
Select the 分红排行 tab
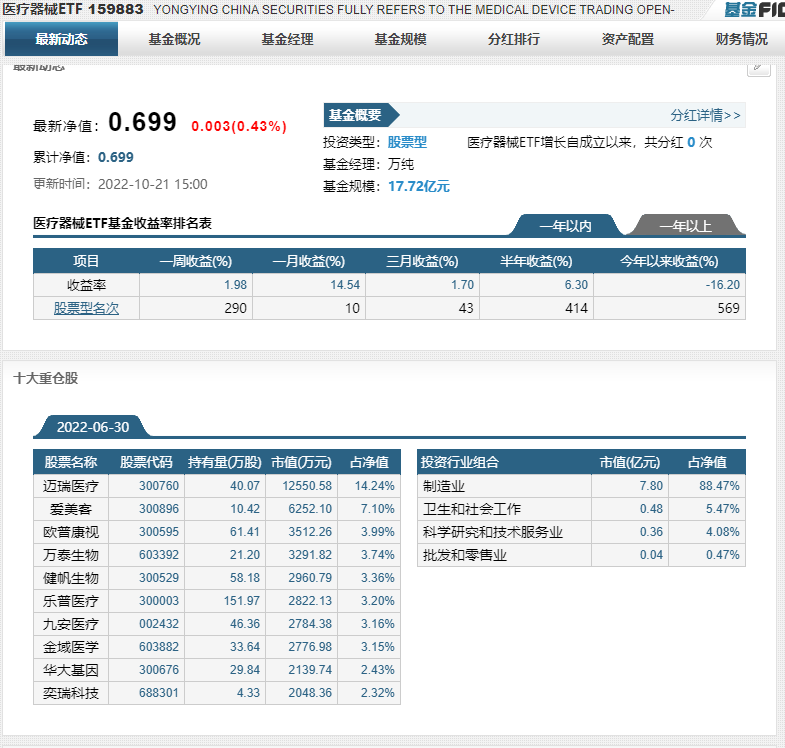(x=514, y=39)
